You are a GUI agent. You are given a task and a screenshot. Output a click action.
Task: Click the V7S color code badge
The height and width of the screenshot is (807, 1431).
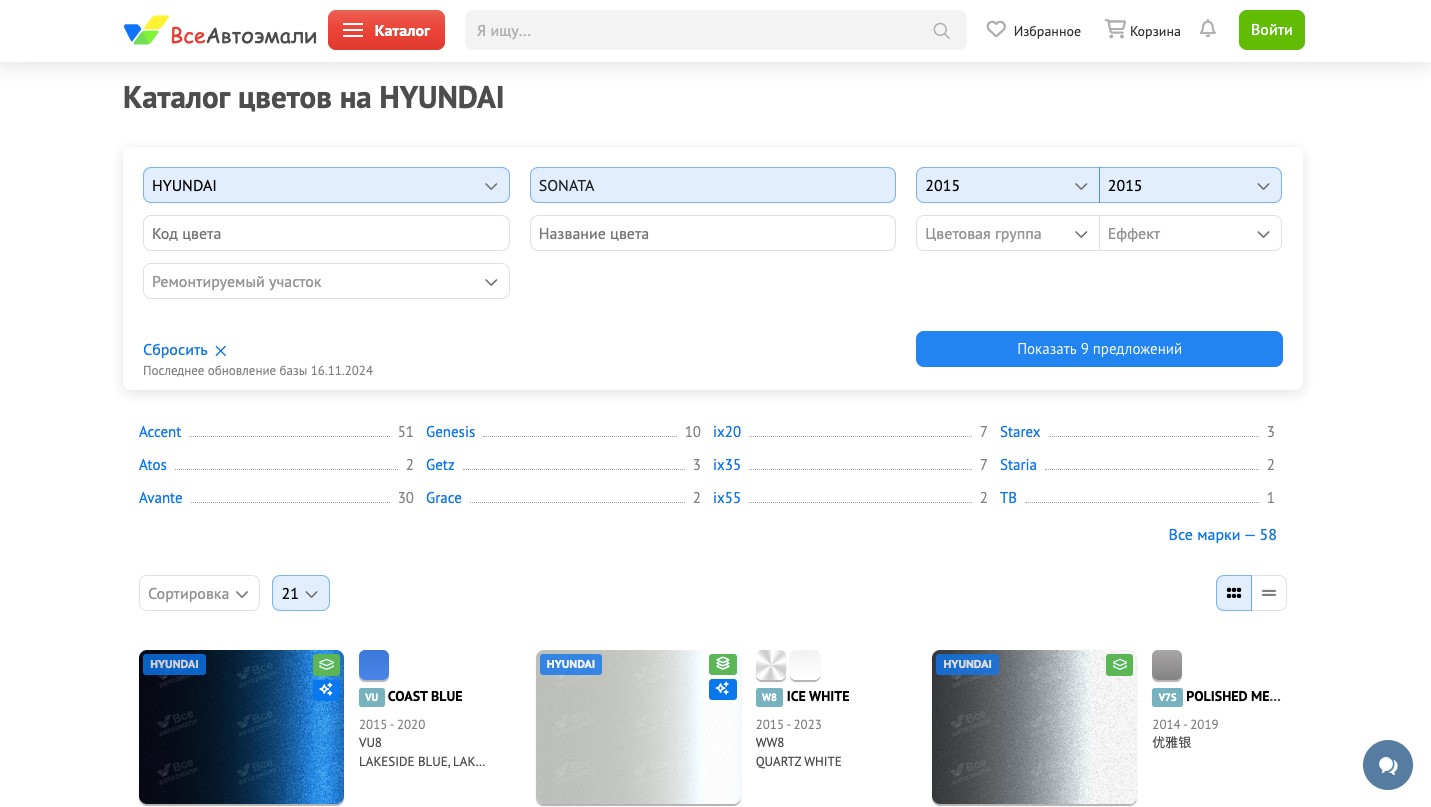click(1167, 697)
